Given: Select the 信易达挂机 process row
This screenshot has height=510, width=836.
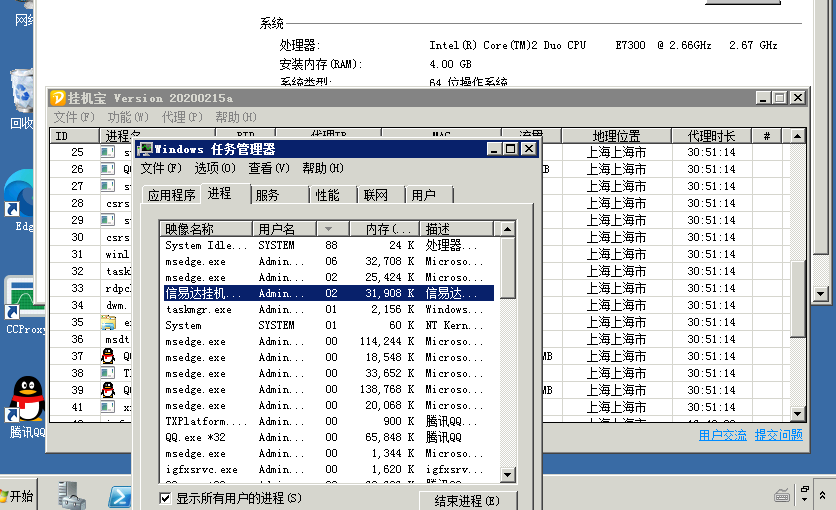Looking at the screenshot, I should click(x=328, y=293).
